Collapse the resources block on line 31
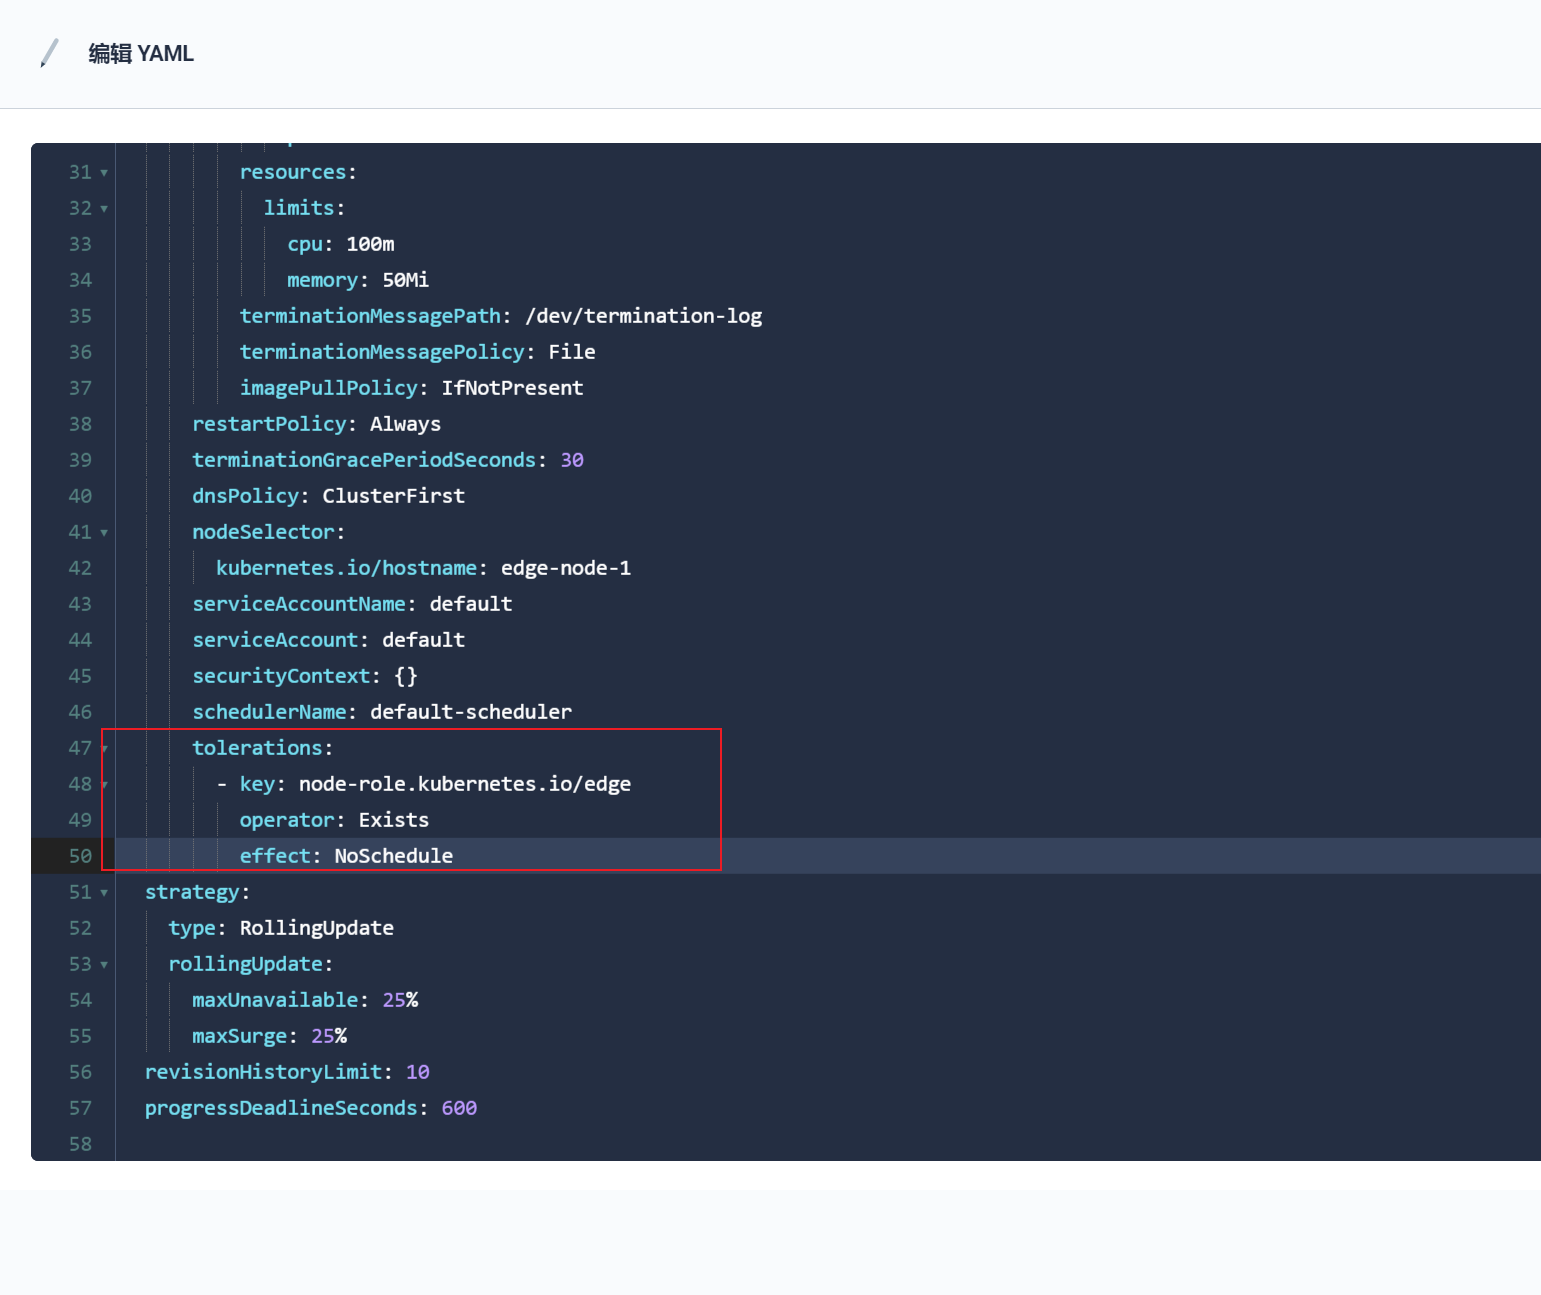The height and width of the screenshot is (1295, 1541). click(x=105, y=172)
